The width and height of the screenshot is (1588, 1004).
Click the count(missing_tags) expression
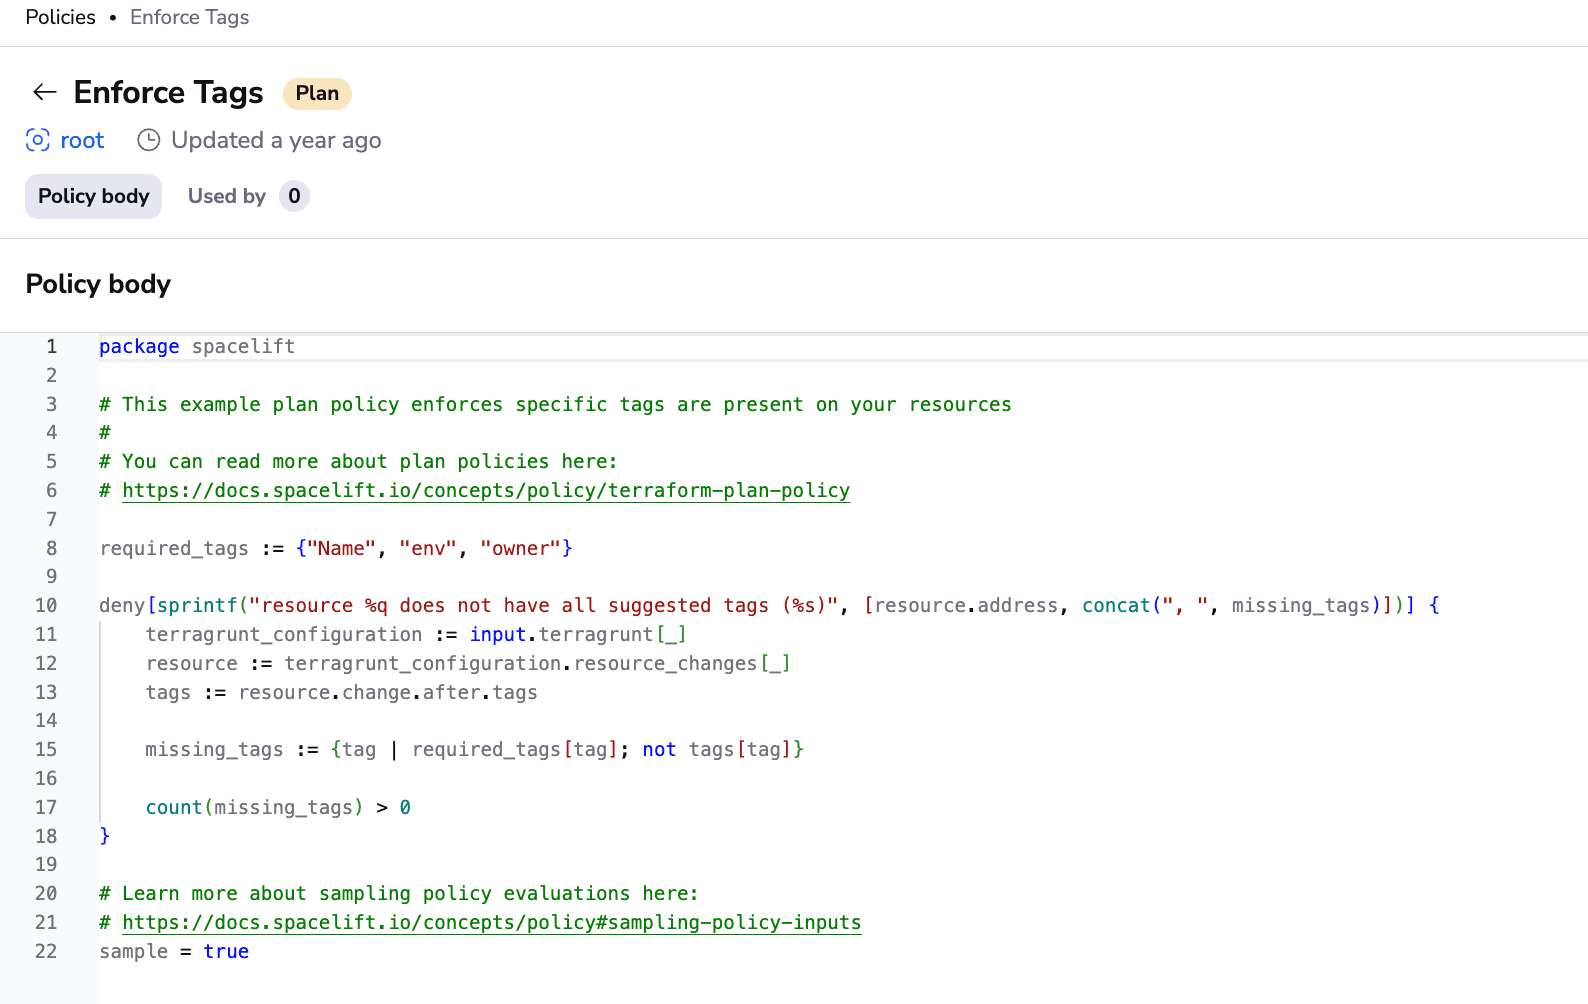254,807
